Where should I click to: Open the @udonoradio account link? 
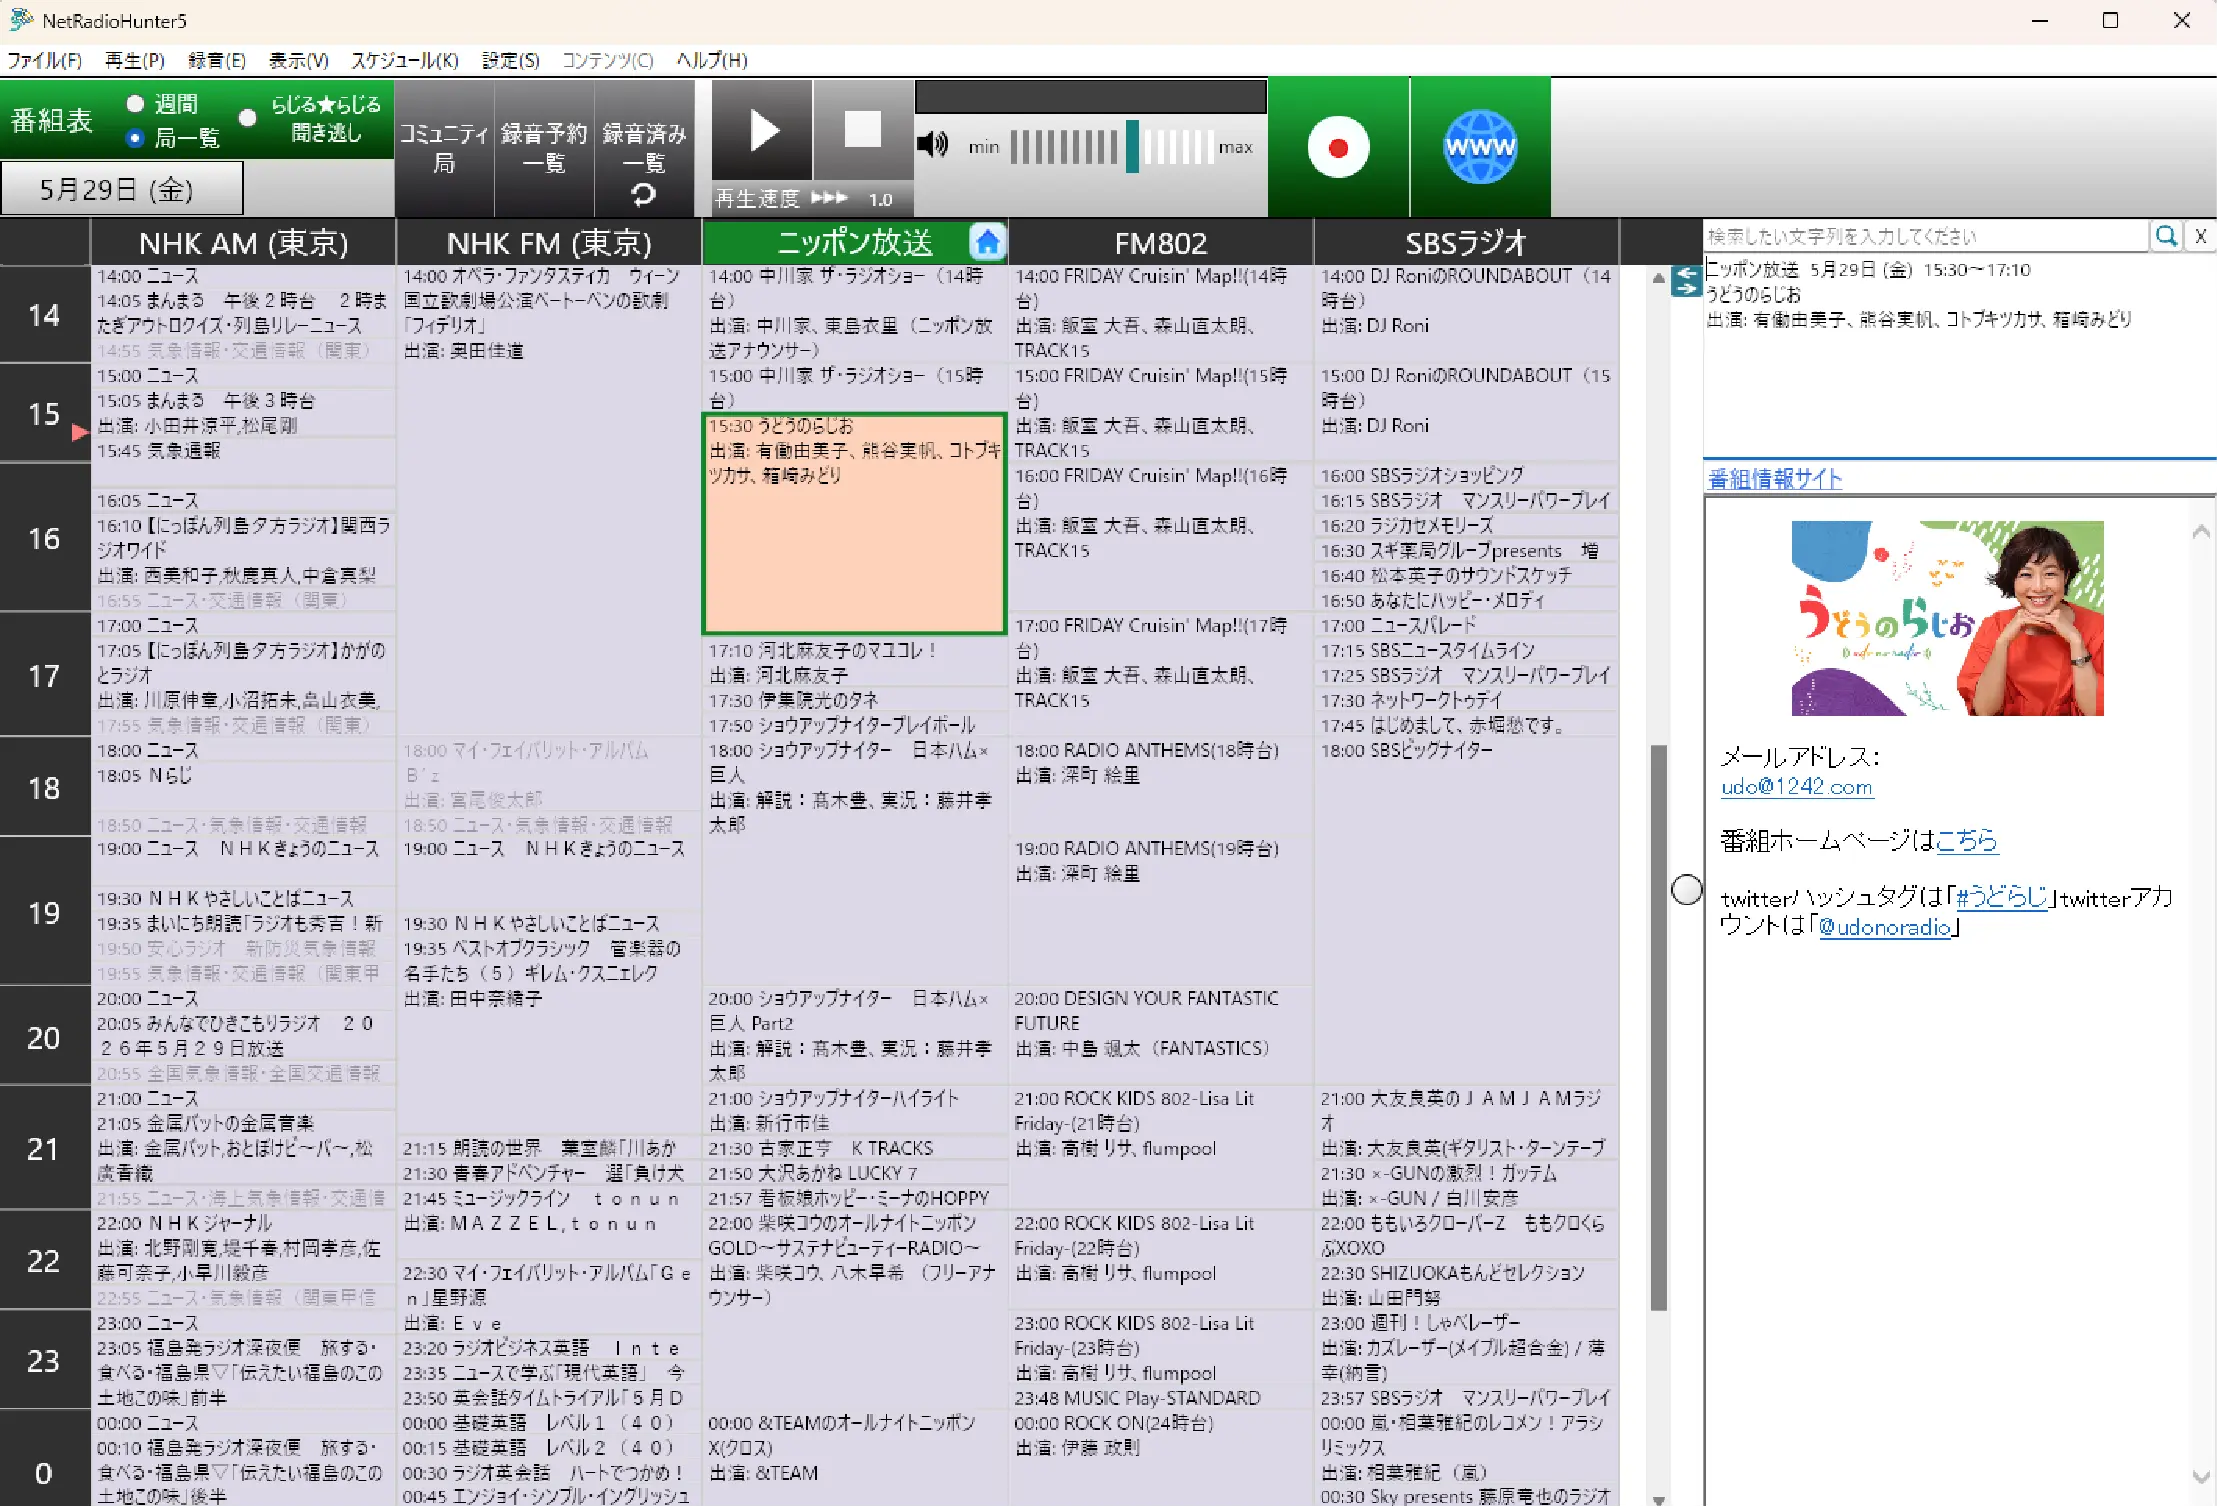pyautogui.click(x=1884, y=927)
